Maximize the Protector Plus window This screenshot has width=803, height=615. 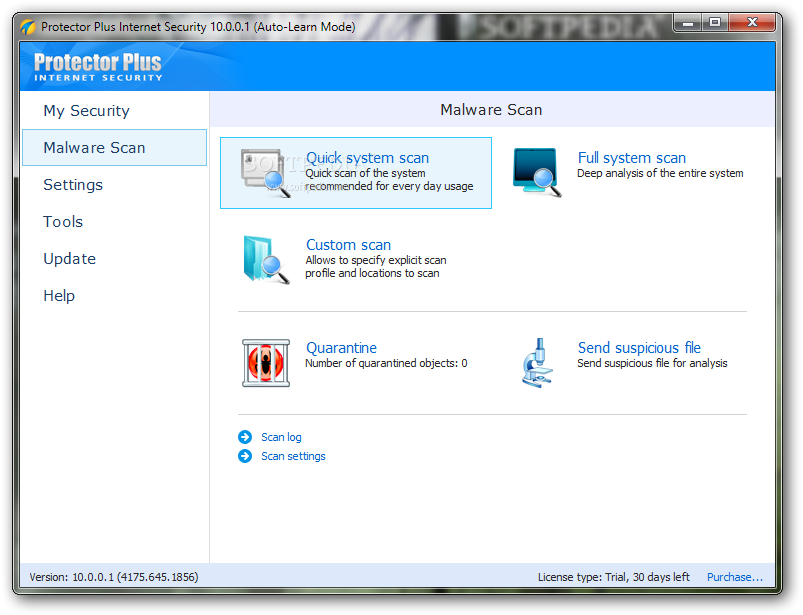pyautogui.click(x=714, y=23)
